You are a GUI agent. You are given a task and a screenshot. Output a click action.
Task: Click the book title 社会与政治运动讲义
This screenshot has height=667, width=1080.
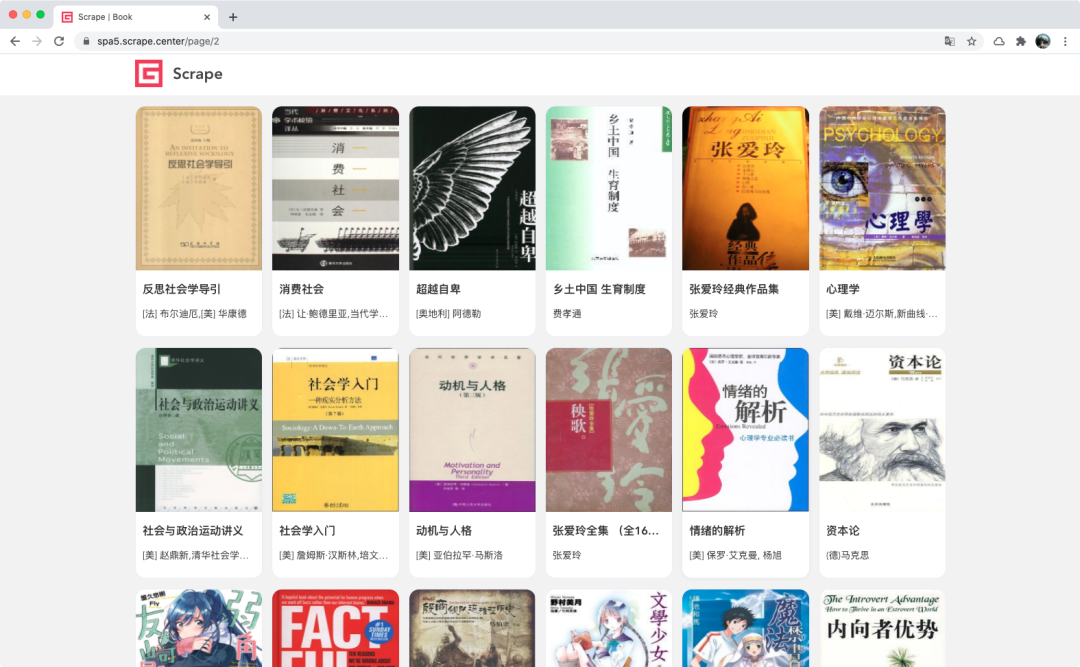tap(193, 531)
